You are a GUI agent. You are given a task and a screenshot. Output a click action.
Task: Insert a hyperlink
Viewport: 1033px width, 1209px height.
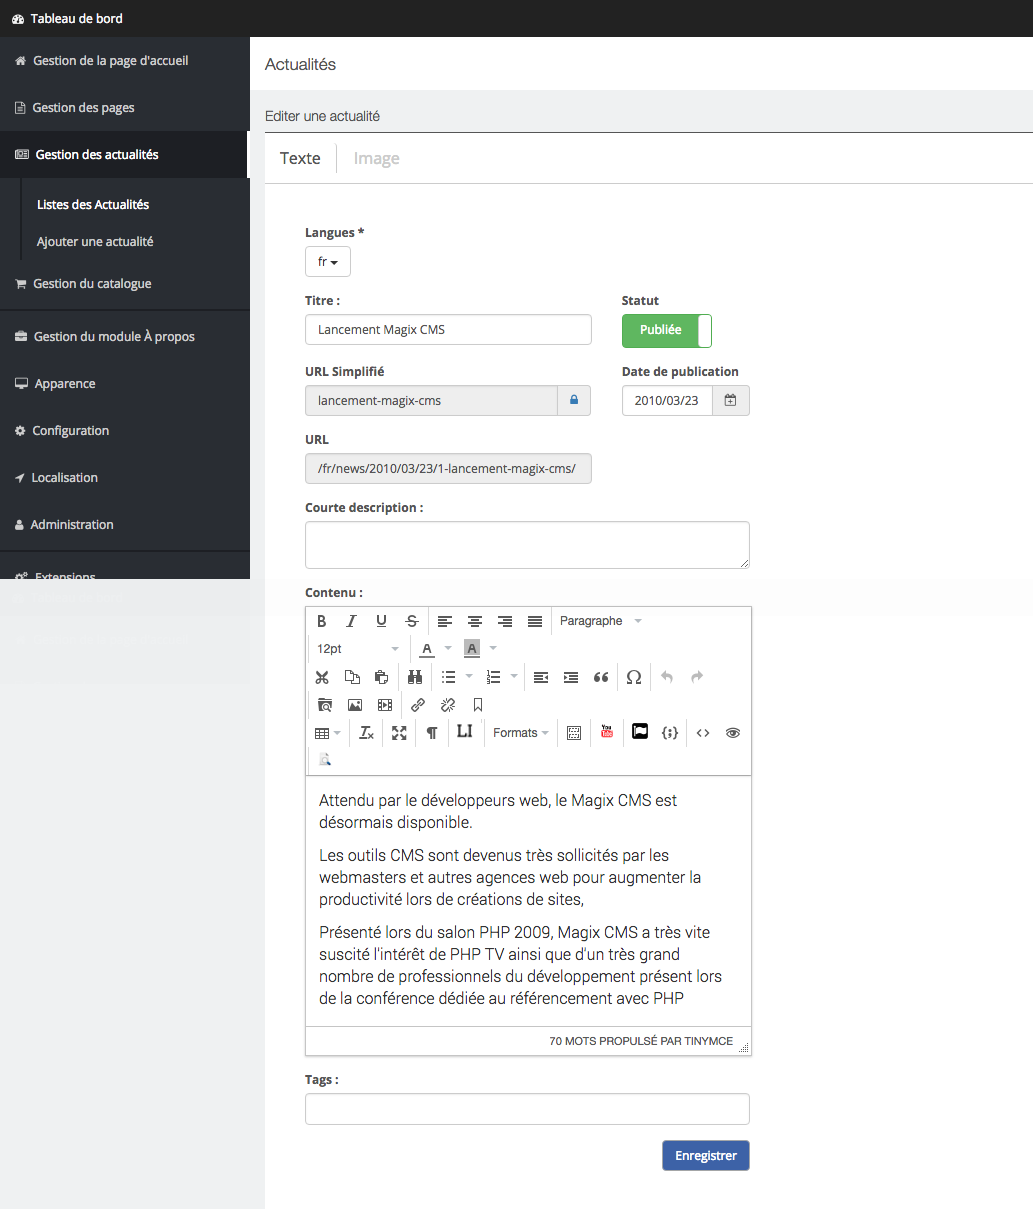pos(418,705)
